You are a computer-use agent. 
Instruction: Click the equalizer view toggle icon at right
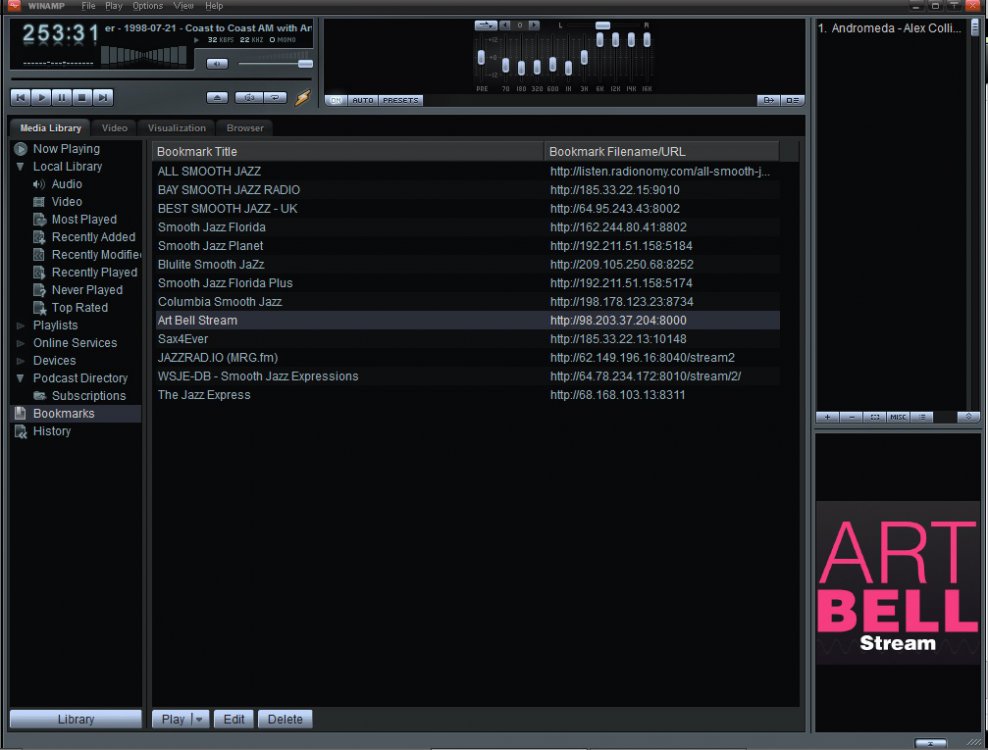click(792, 100)
